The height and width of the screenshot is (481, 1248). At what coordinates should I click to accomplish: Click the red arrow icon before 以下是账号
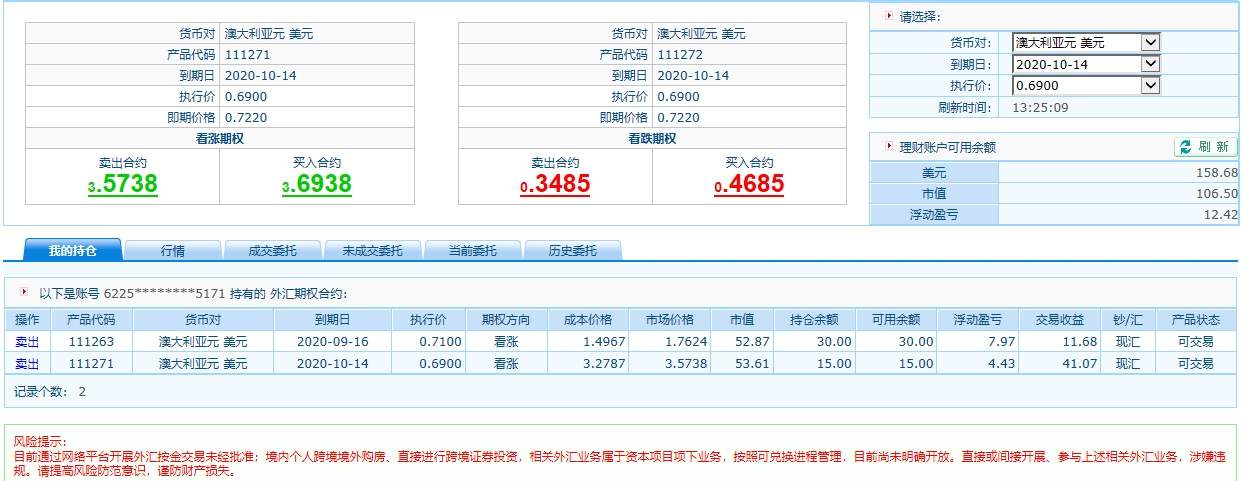[x=25, y=293]
